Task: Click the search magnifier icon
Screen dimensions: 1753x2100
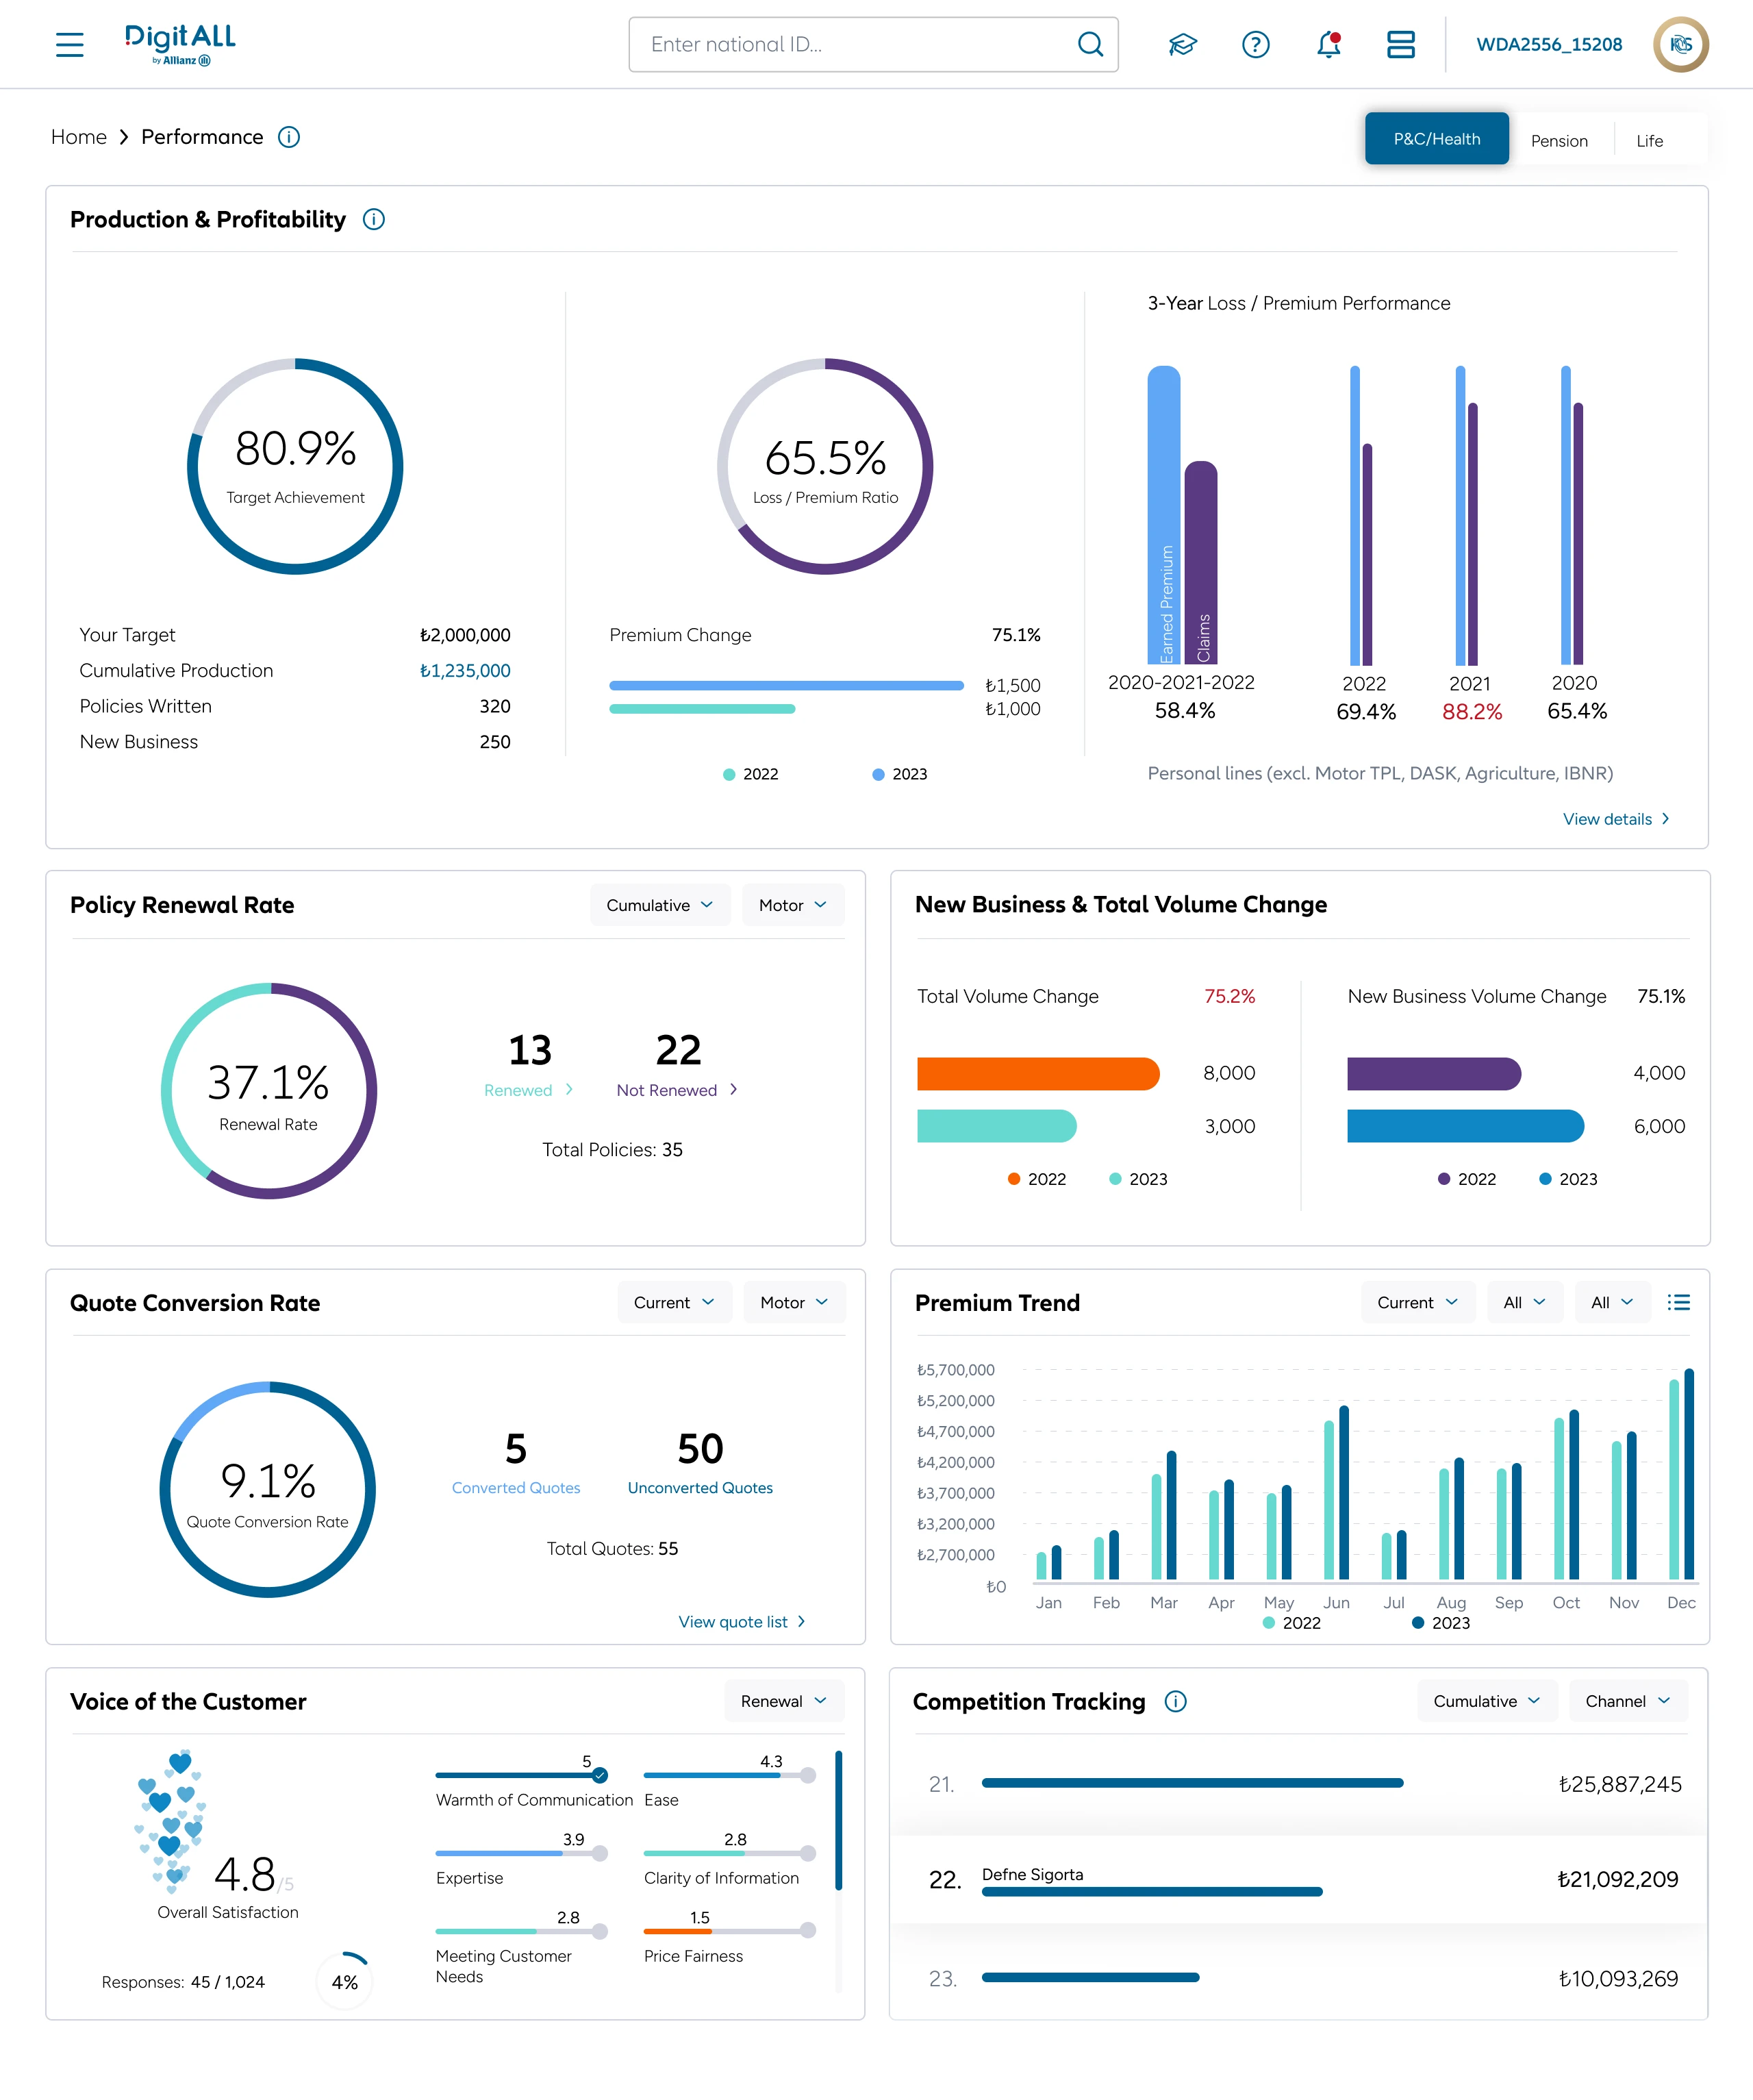Action: [x=1090, y=44]
